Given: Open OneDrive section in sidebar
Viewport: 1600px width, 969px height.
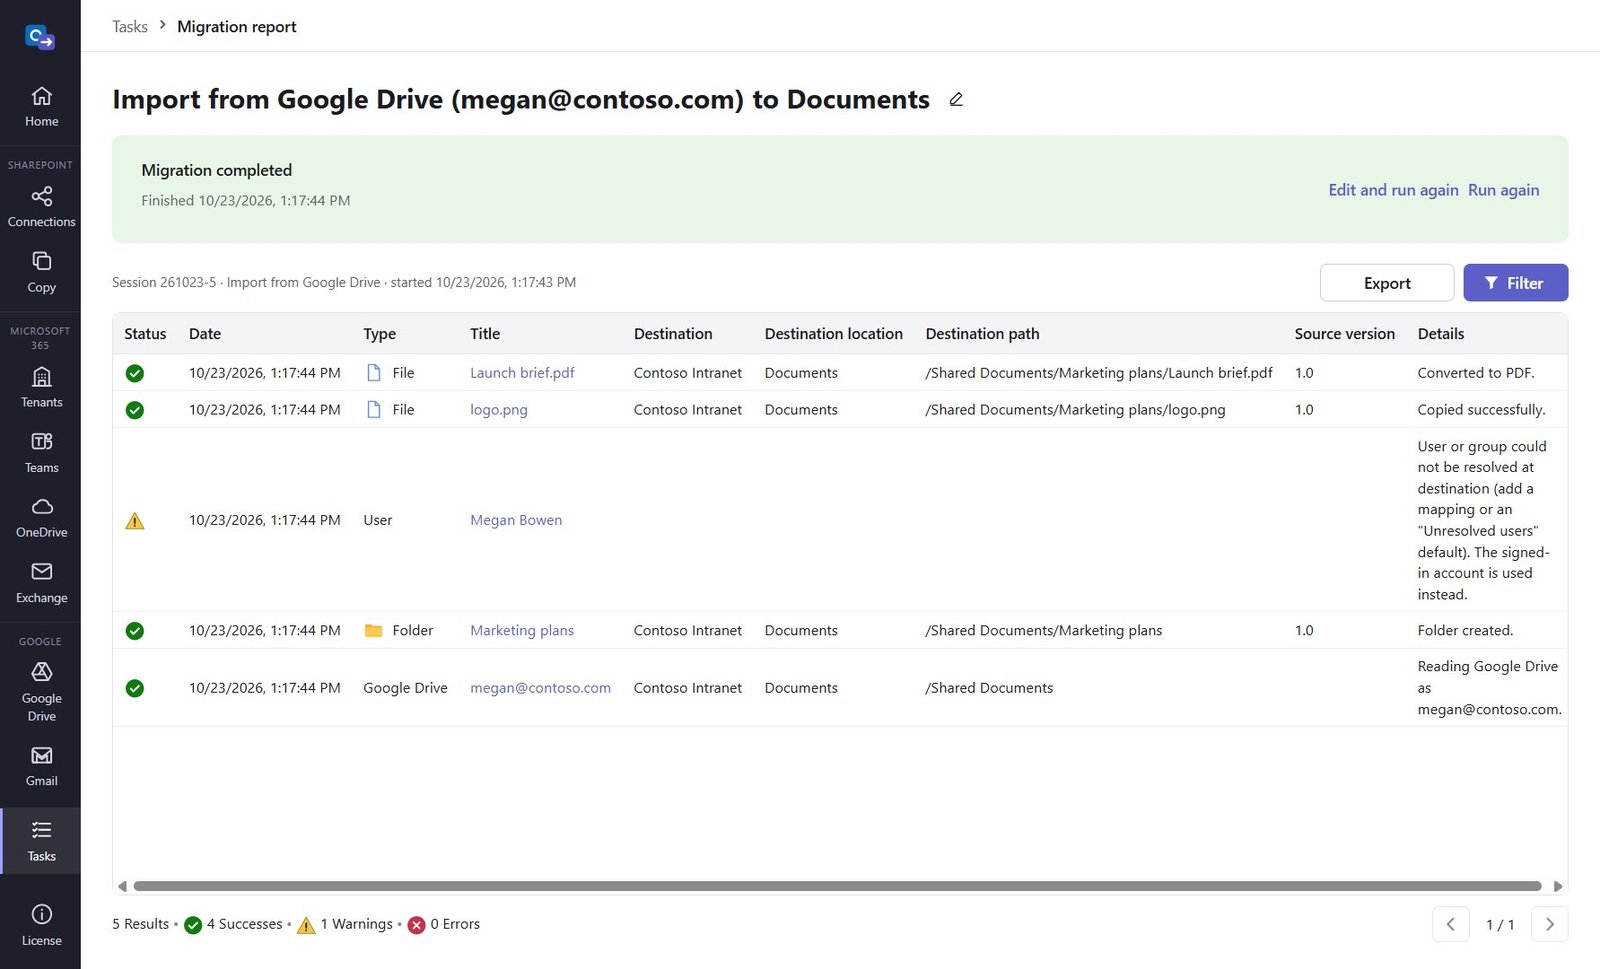Looking at the screenshot, I should [x=41, y=518].
